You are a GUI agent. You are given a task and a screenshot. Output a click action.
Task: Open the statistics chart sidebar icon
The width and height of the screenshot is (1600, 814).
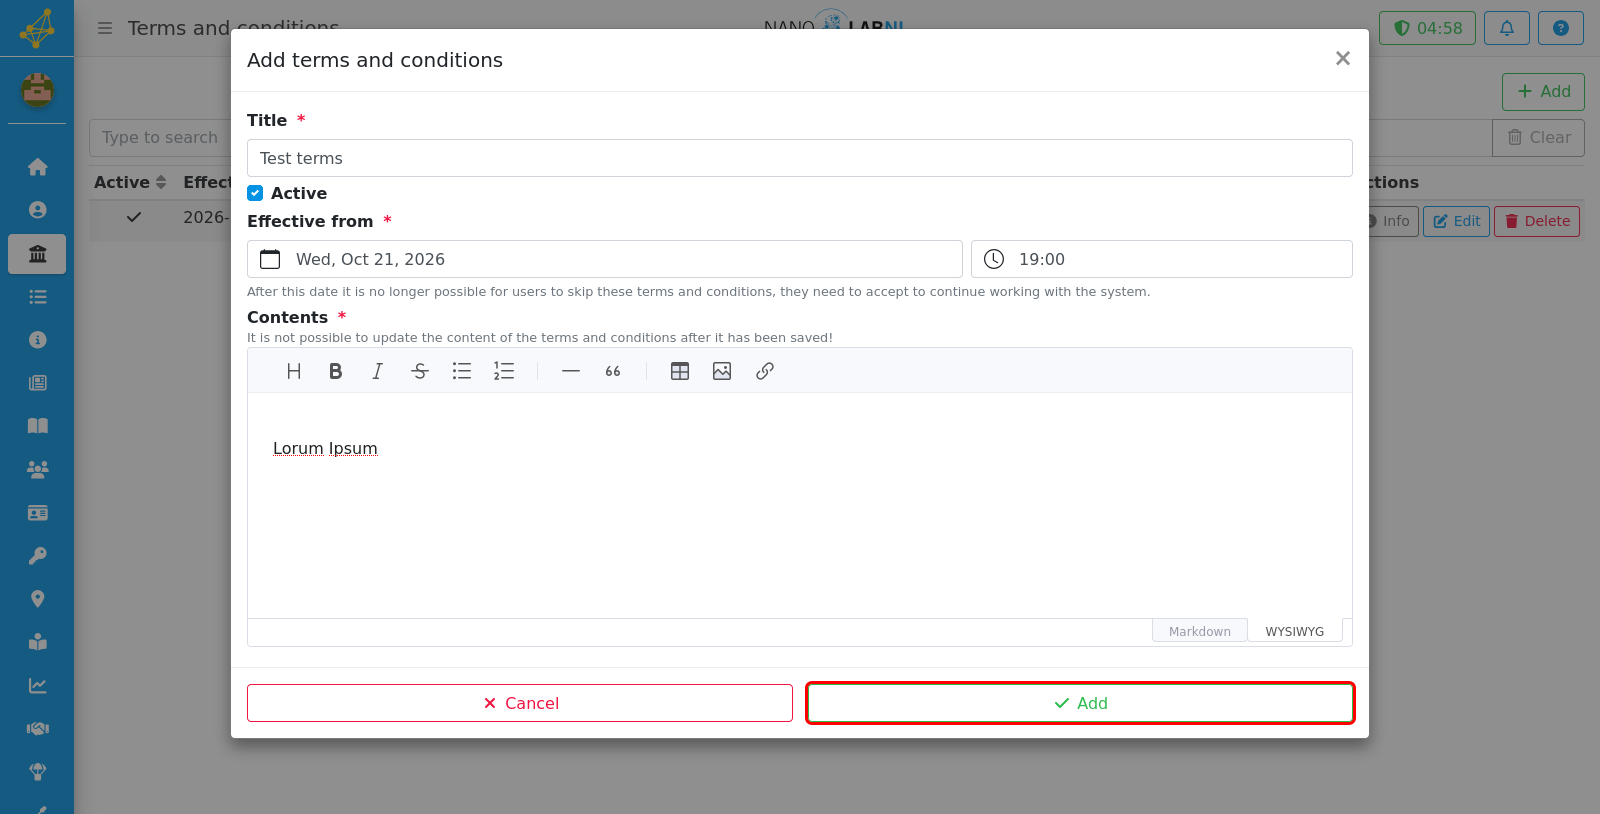(38, 686)
